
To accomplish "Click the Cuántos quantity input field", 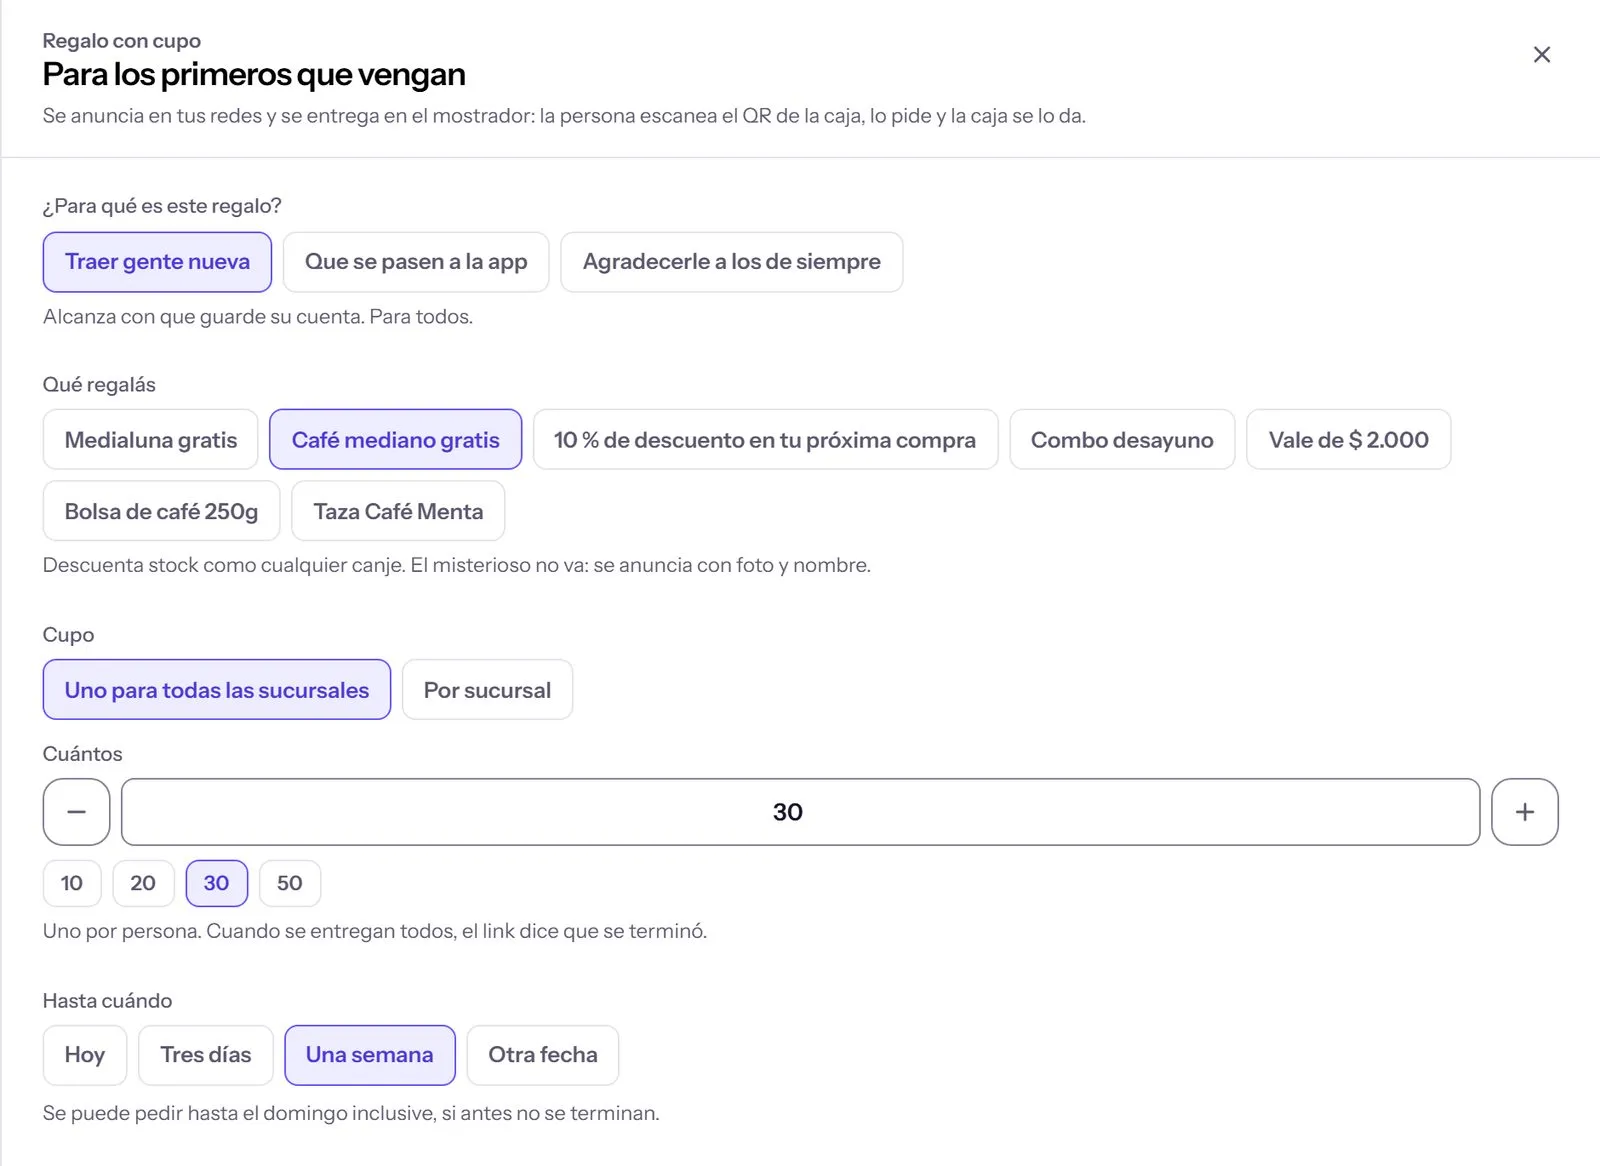I will (x=800, y=812).
